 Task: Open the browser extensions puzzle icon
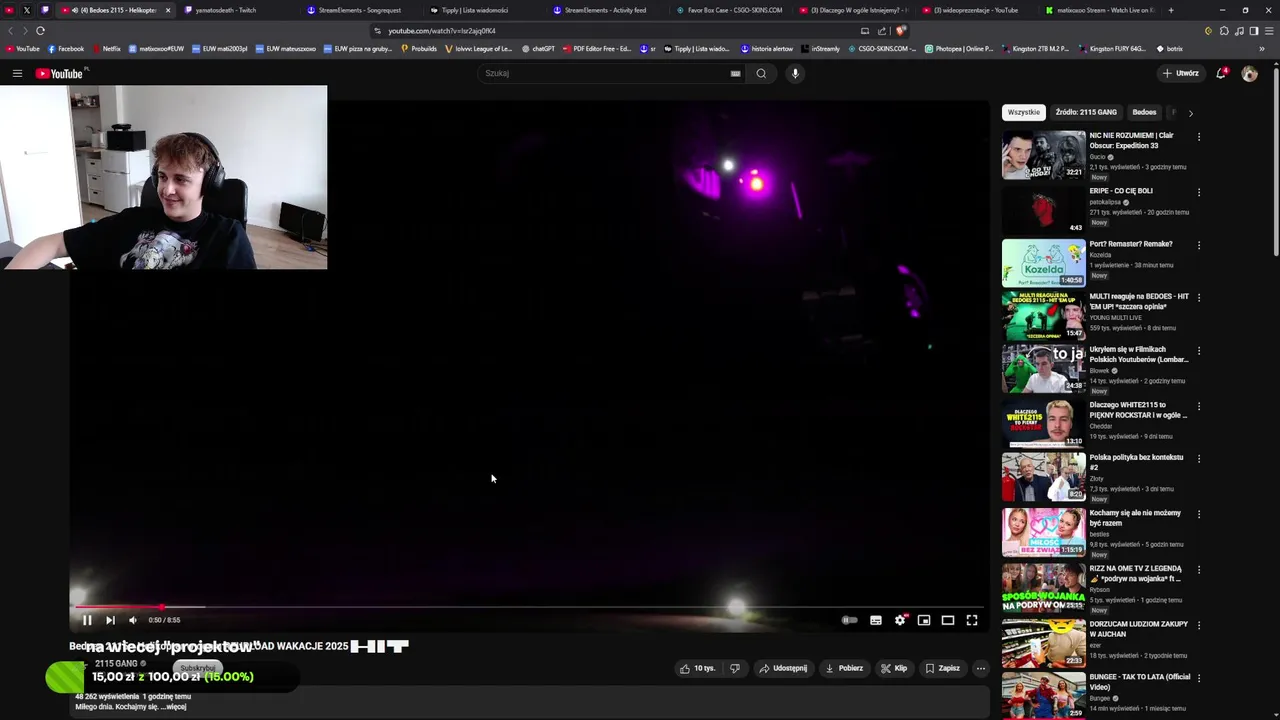coord(1225,31)
